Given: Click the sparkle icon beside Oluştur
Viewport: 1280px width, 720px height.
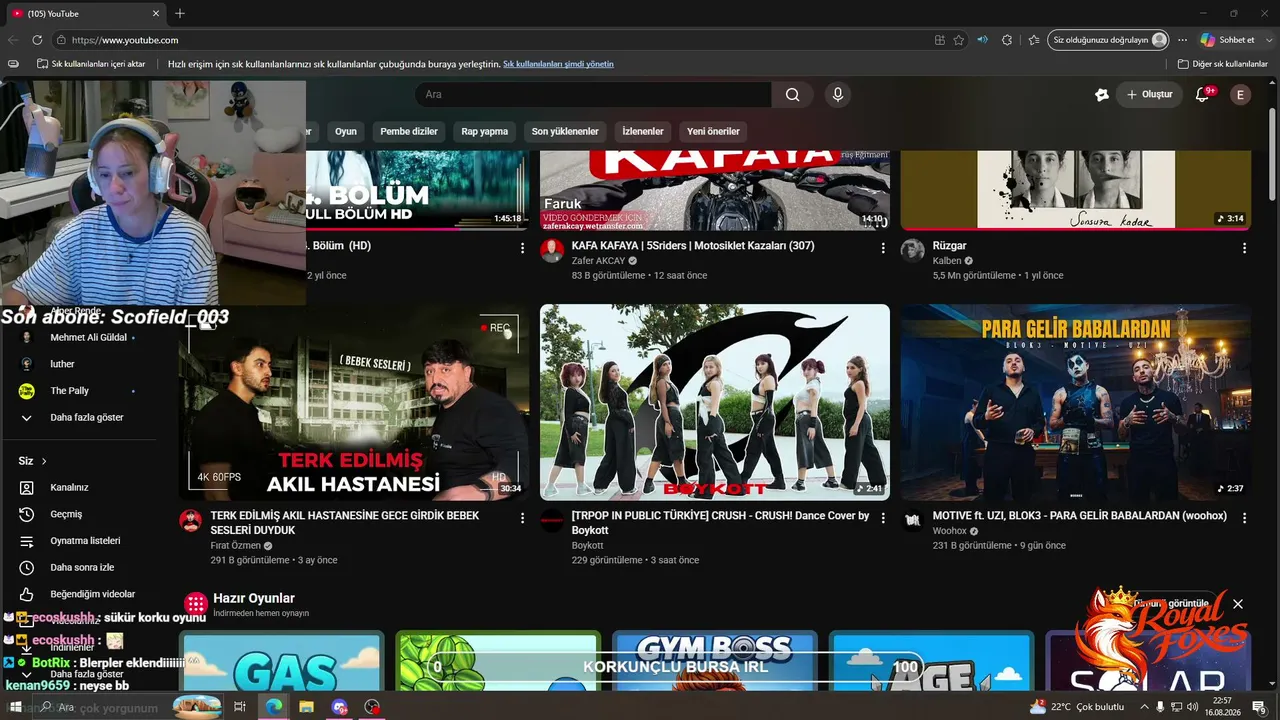Looking at the screenshot, I should 1102,95.
